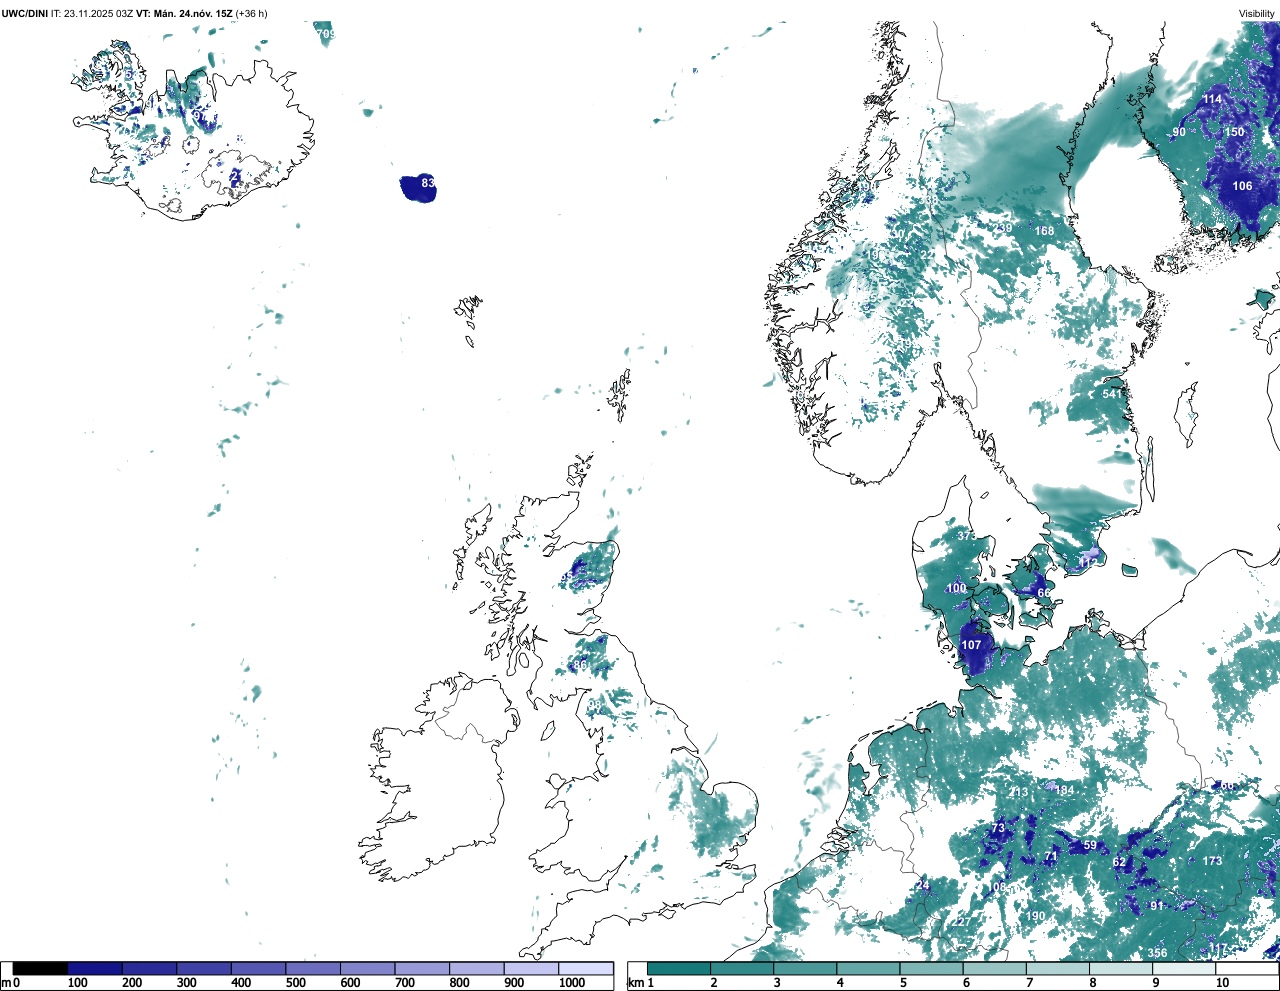This screenshot has width=1280, height=991.
Task: Select the 800–900 m legend swatch
Action: click(x=476, y=969)
